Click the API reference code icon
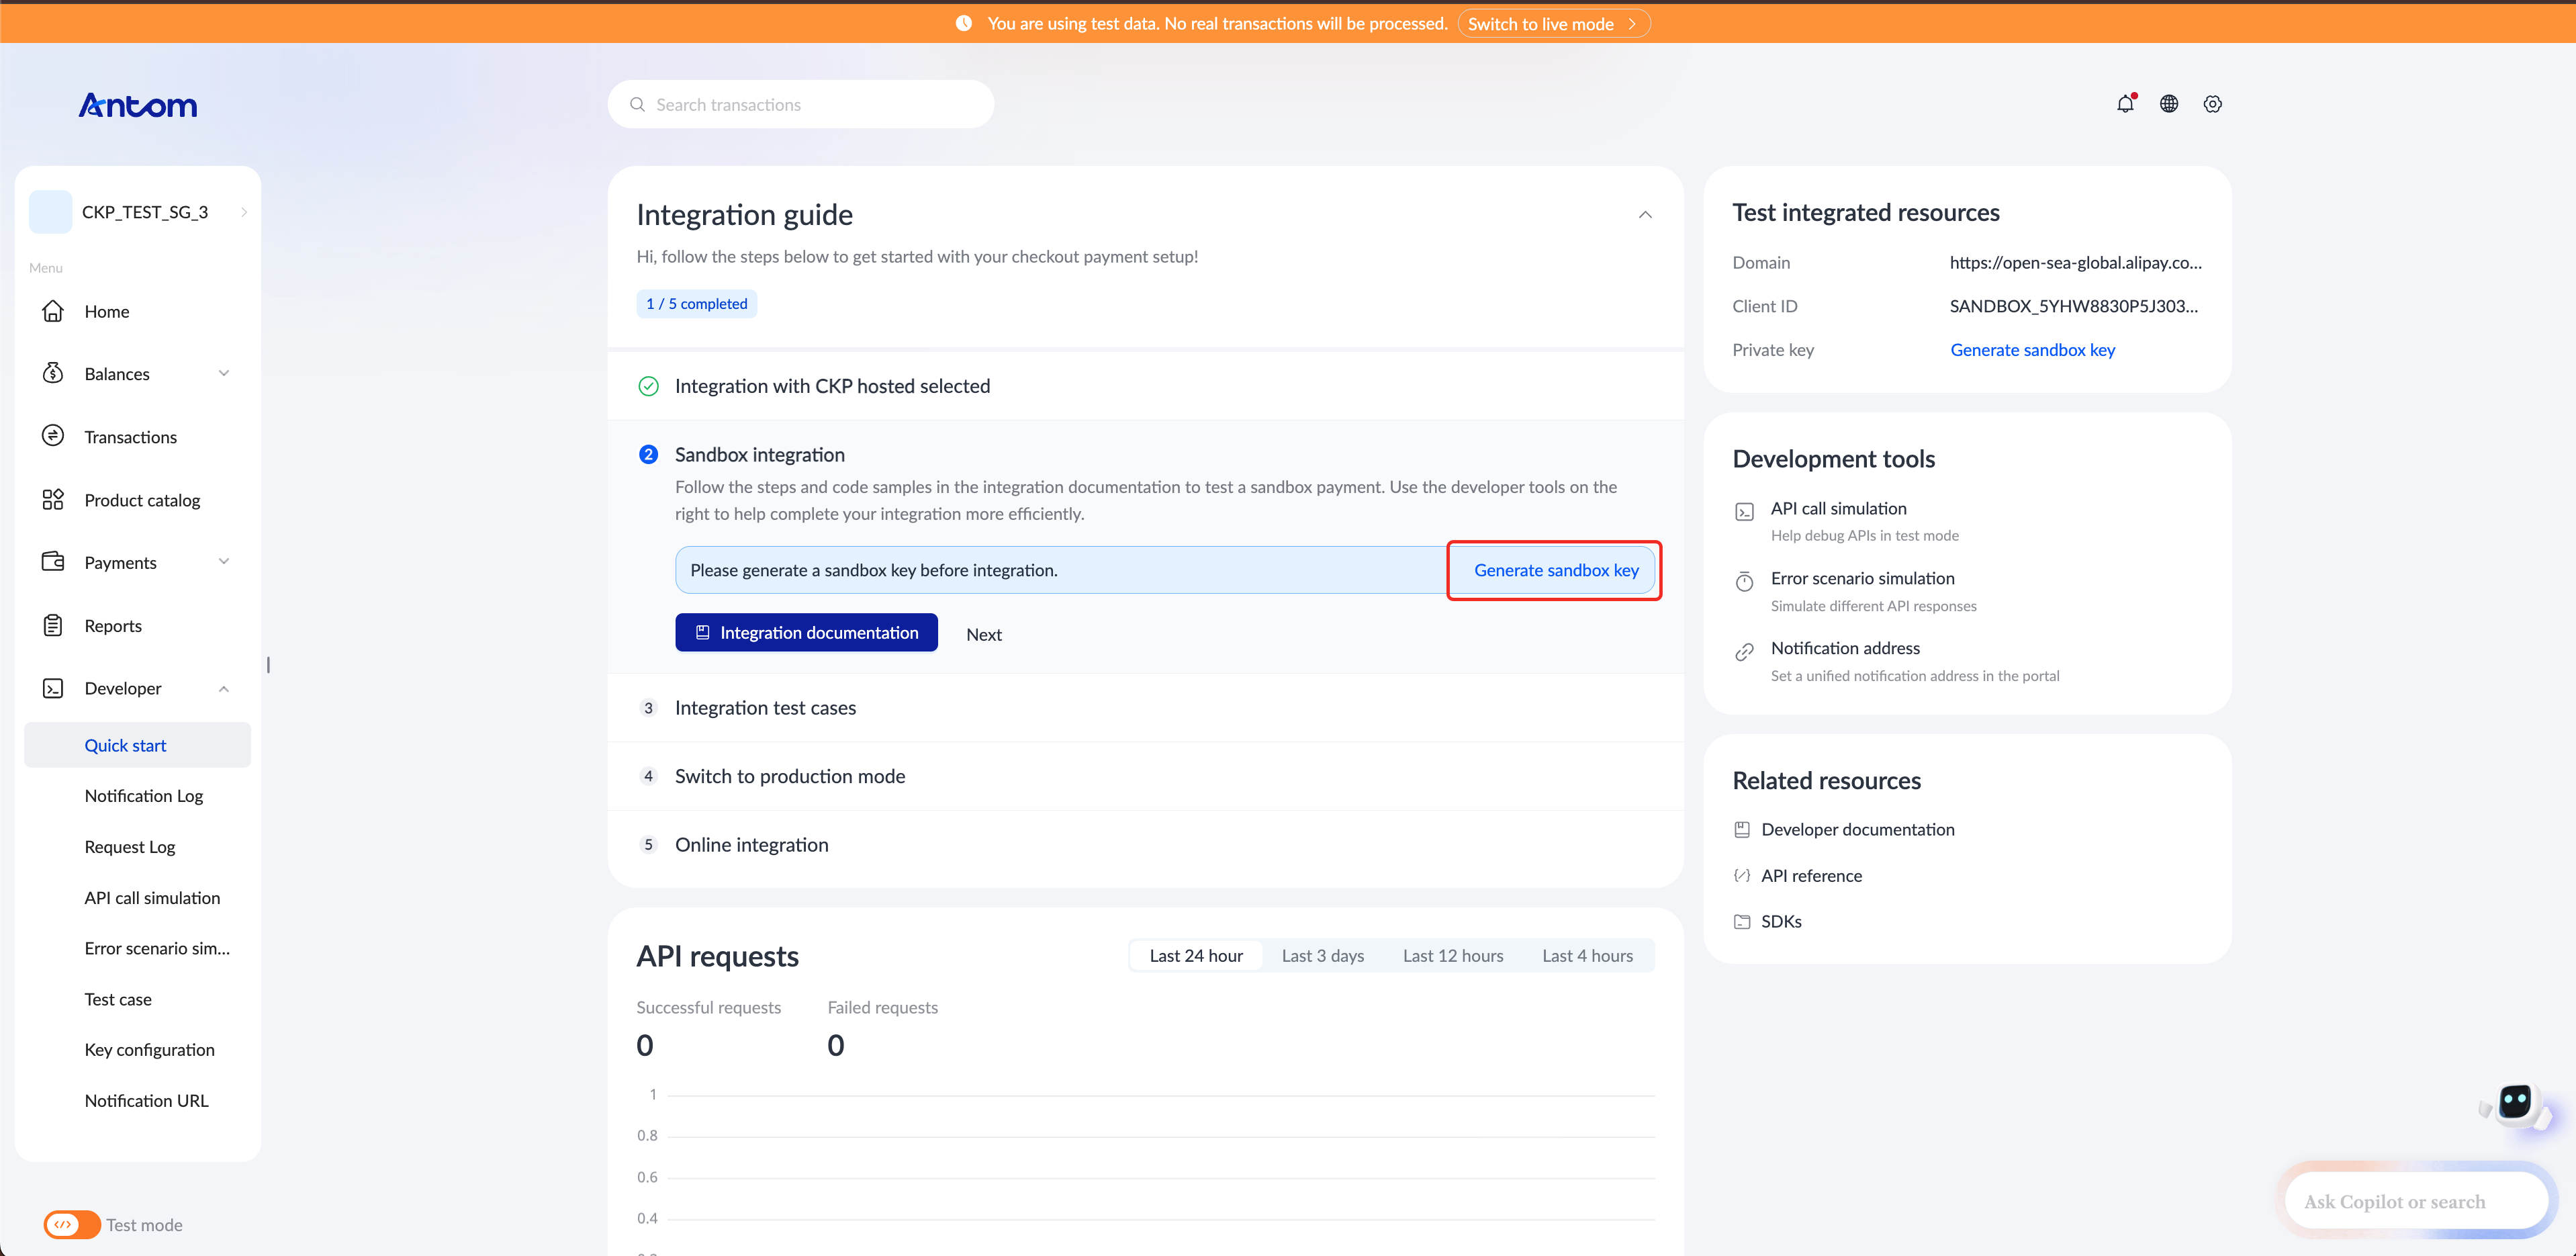The height and width of the screenshot is (1256, 2576). [x=1742, y=875]
